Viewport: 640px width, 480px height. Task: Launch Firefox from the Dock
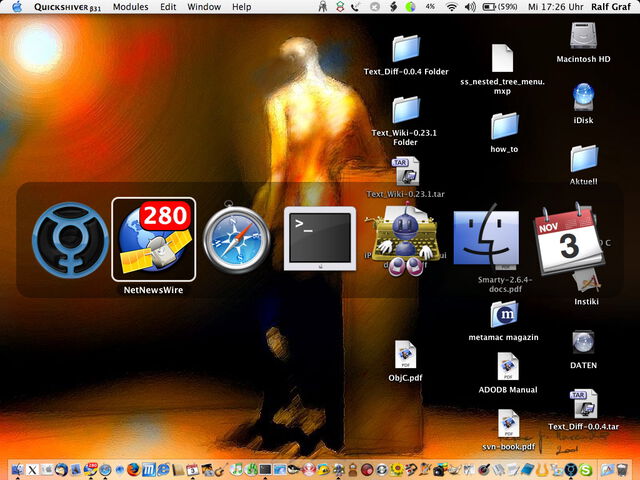(x=133, y=469)
